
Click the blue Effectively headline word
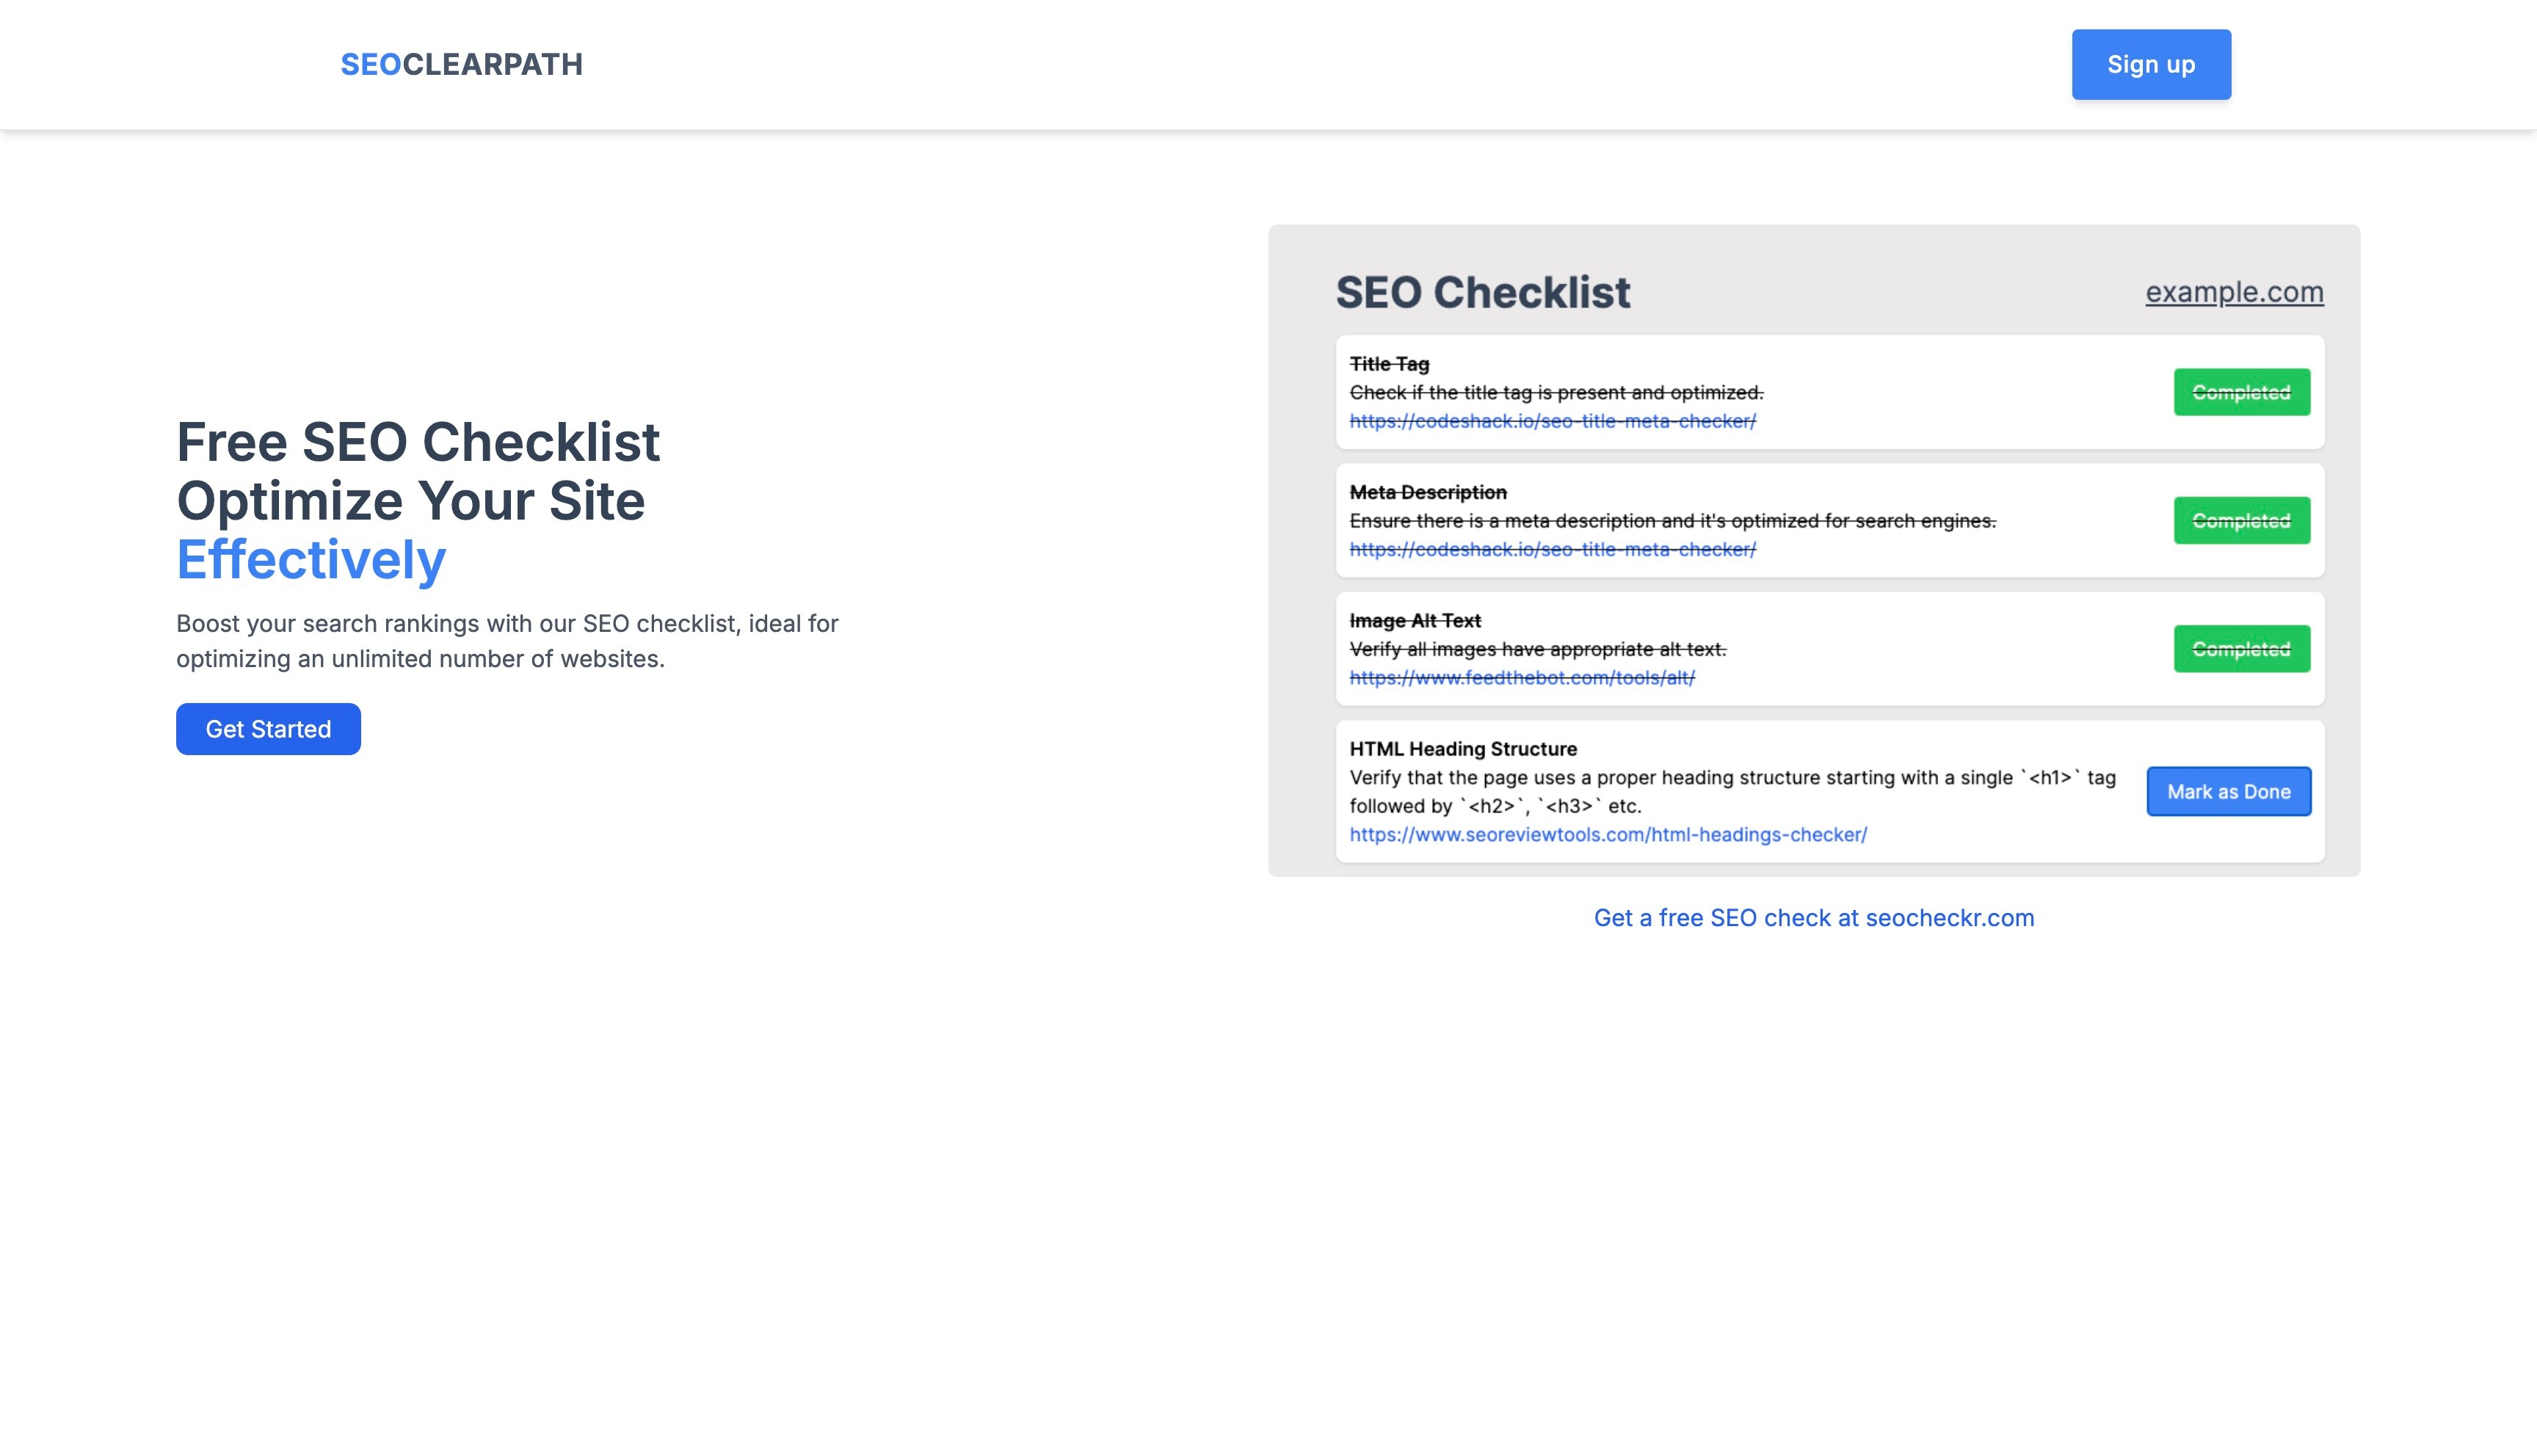(x=311, y=559)
